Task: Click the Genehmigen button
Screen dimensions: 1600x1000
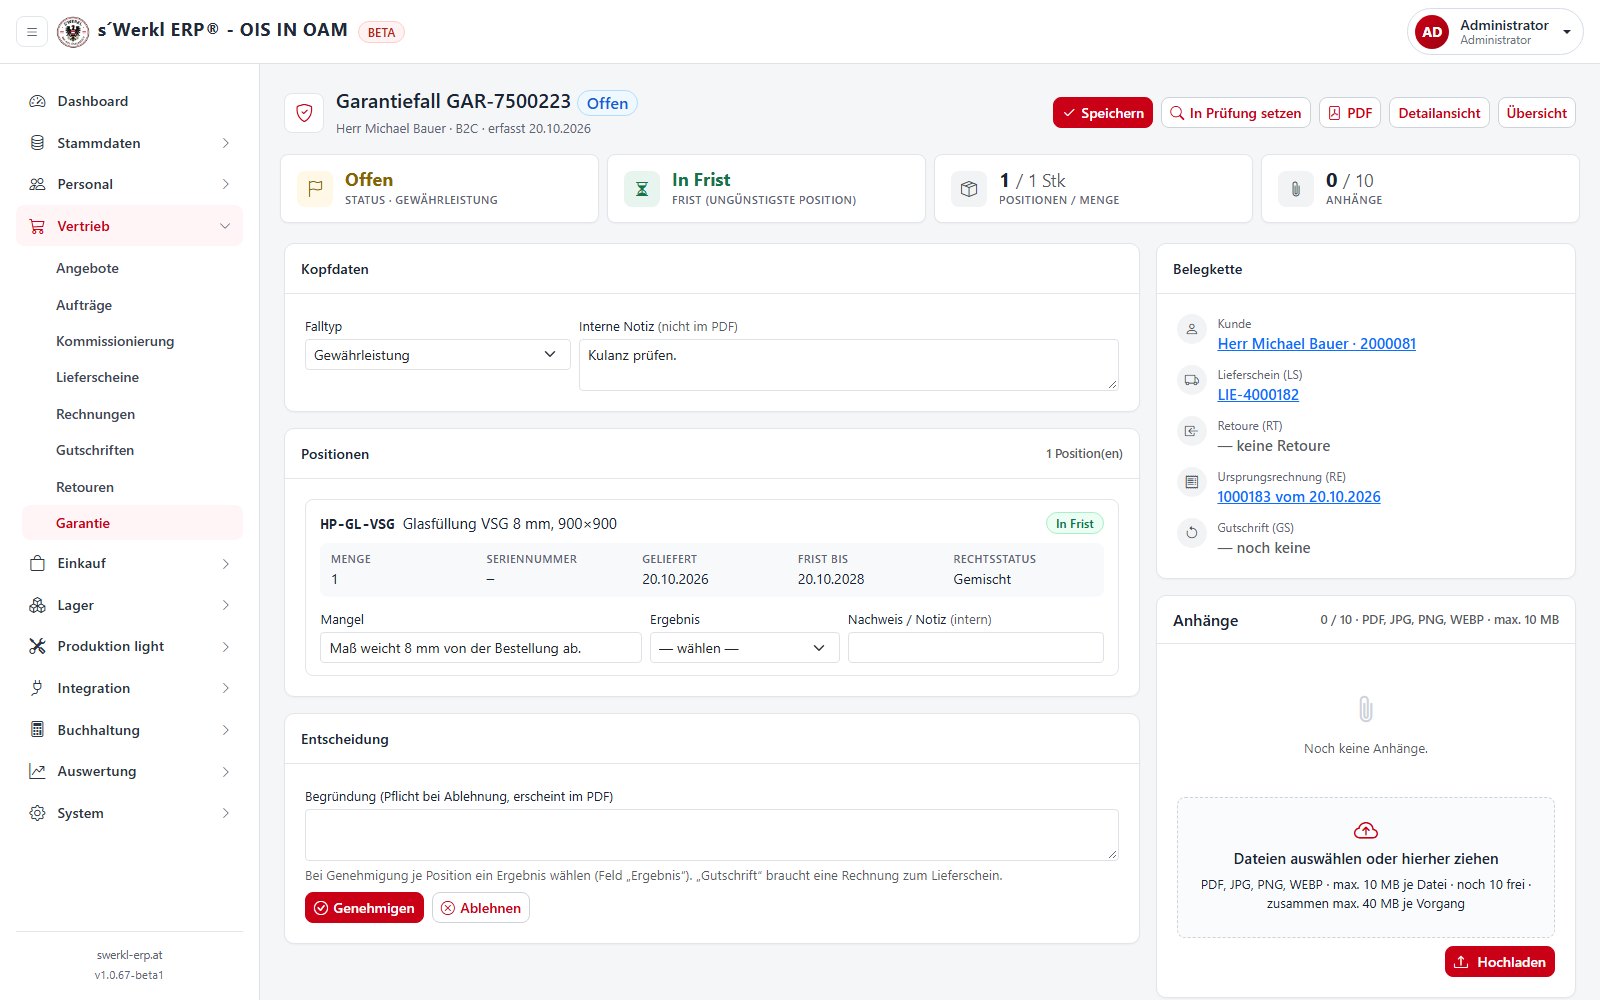Action: pyautogui.click(x=364, y=908)
